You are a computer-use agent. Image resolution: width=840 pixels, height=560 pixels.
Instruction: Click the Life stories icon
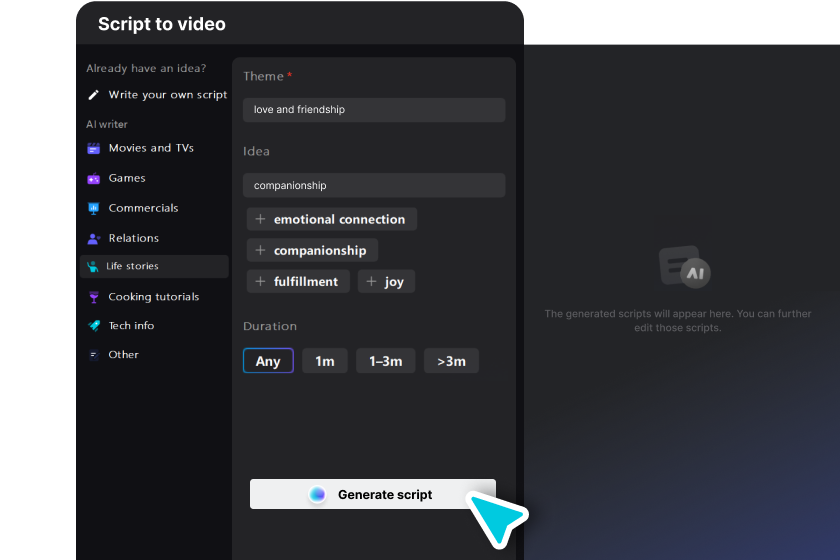pyautogui.click(x=93, y=266)
